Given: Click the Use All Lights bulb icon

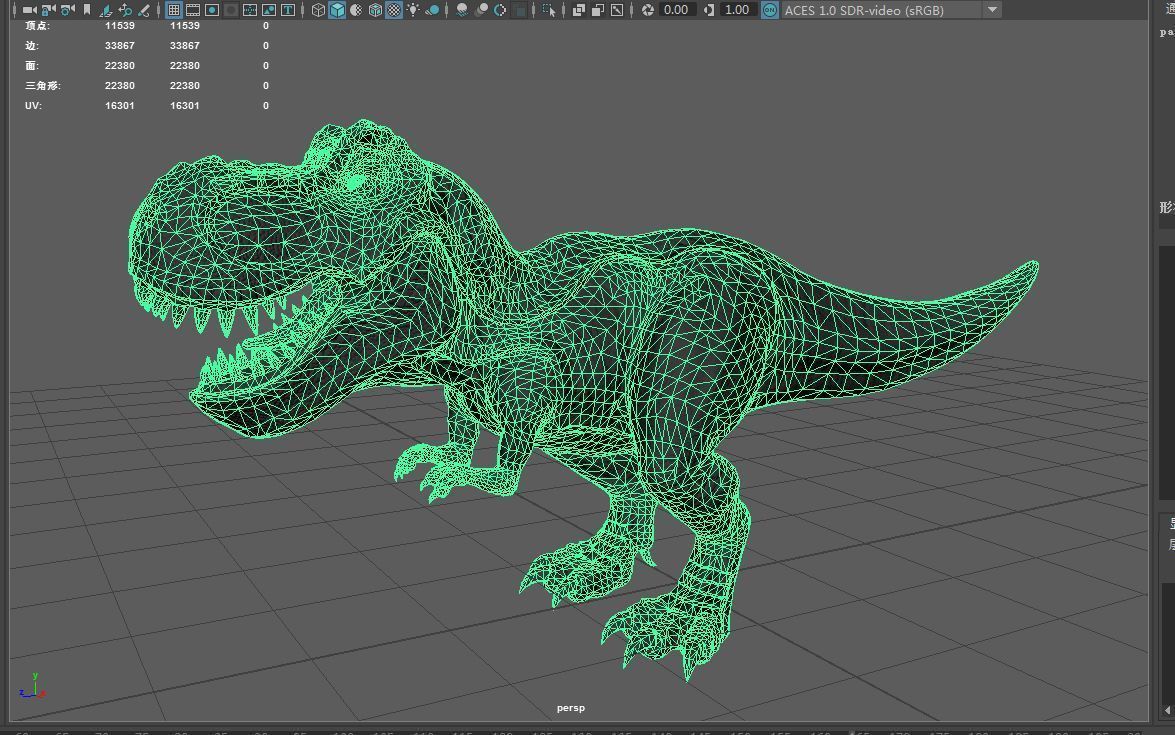Looking at the screenshot, I should click(x=413, y=10).
